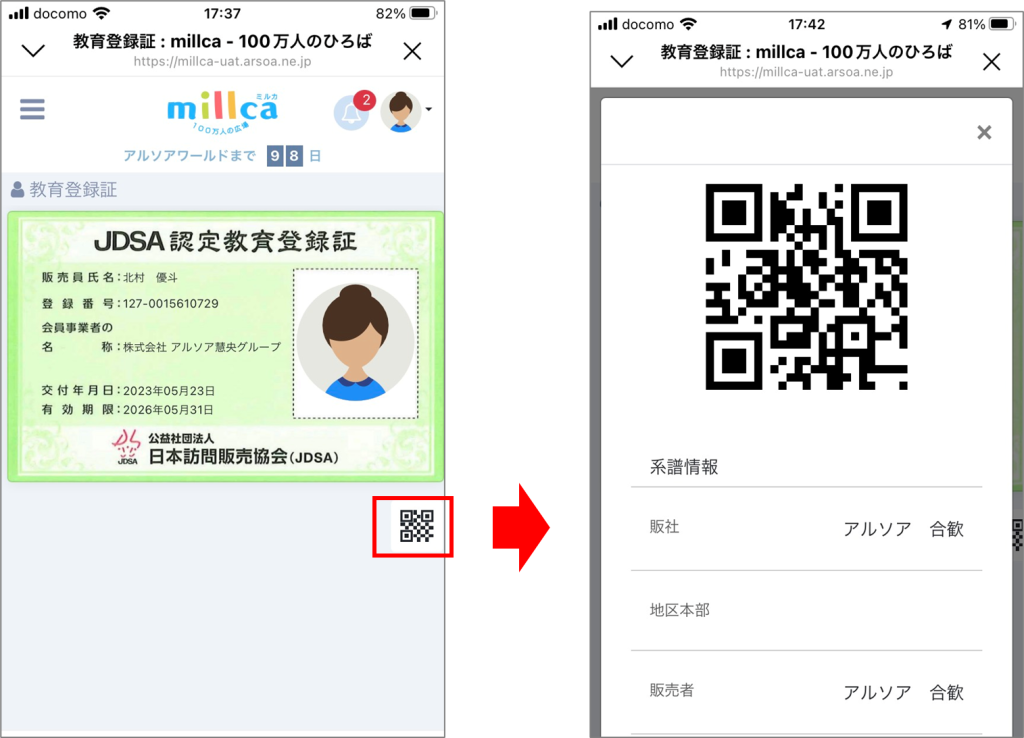Tap the 販社 row in lineage info

(x=806, y=528)
